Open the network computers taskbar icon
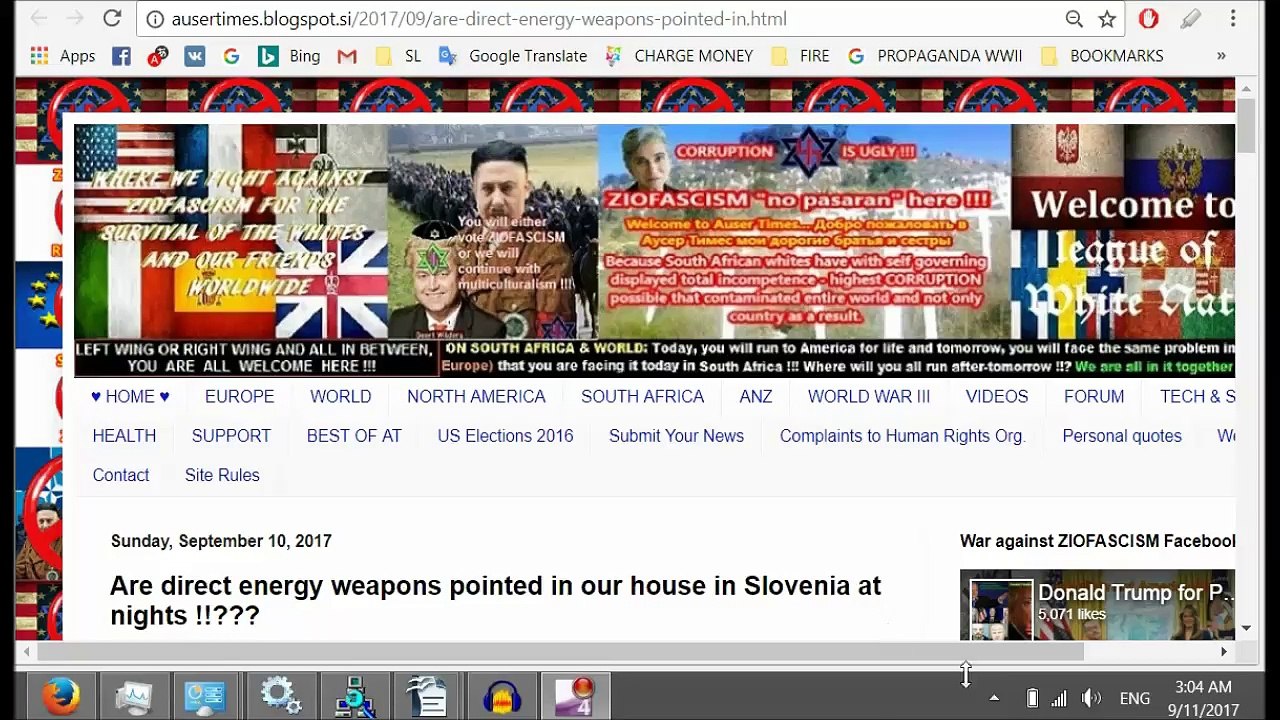The image size is (1280, 720). (x=355, y=697)
